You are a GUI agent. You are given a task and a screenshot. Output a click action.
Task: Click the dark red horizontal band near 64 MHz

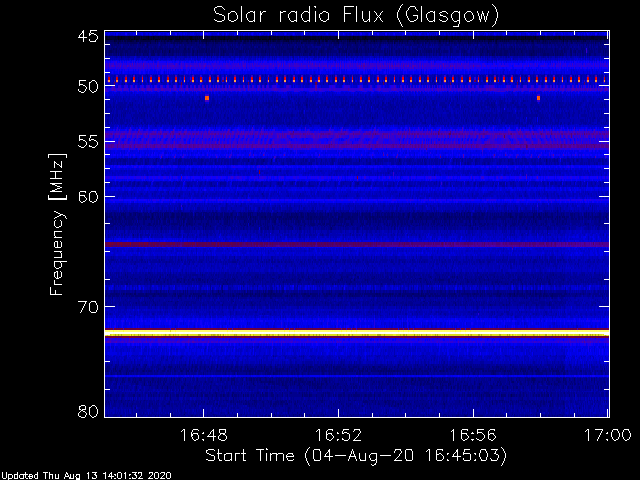coord(357,244)
